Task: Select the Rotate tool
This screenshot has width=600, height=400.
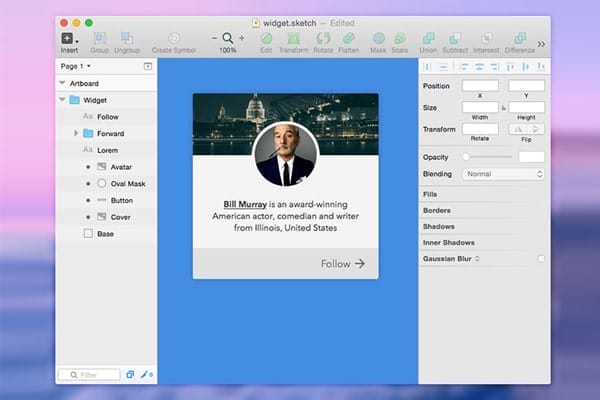Action: coord(323,39)
